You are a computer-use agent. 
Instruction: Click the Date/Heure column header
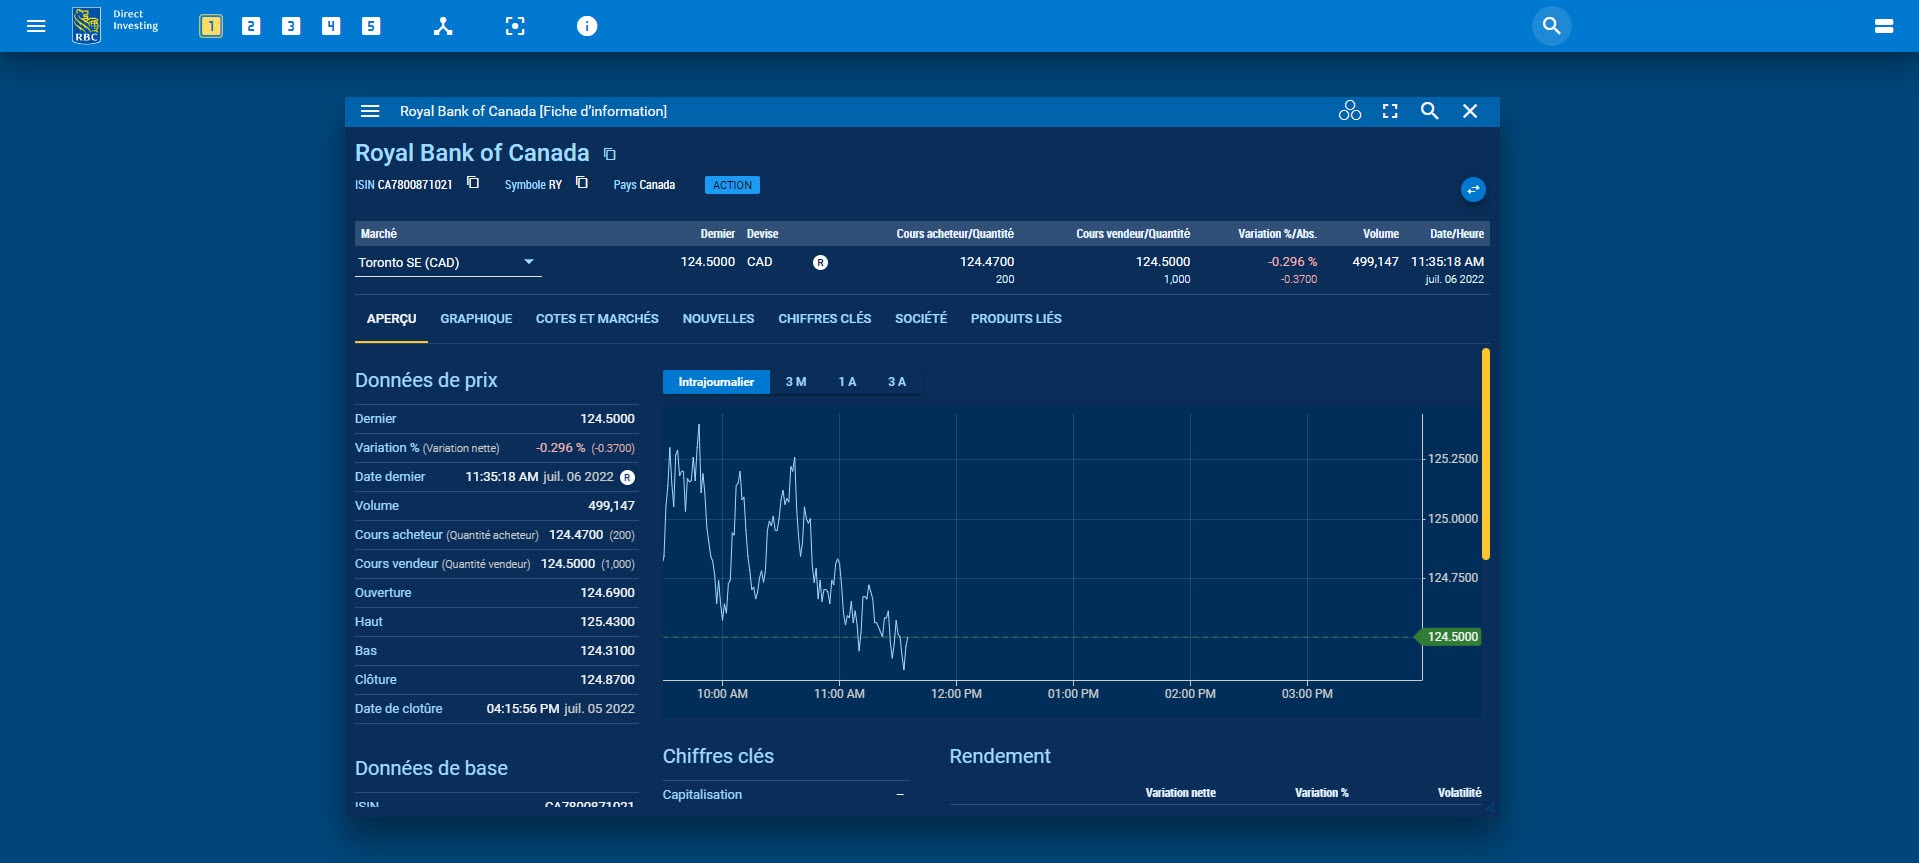coord(1457,234)
